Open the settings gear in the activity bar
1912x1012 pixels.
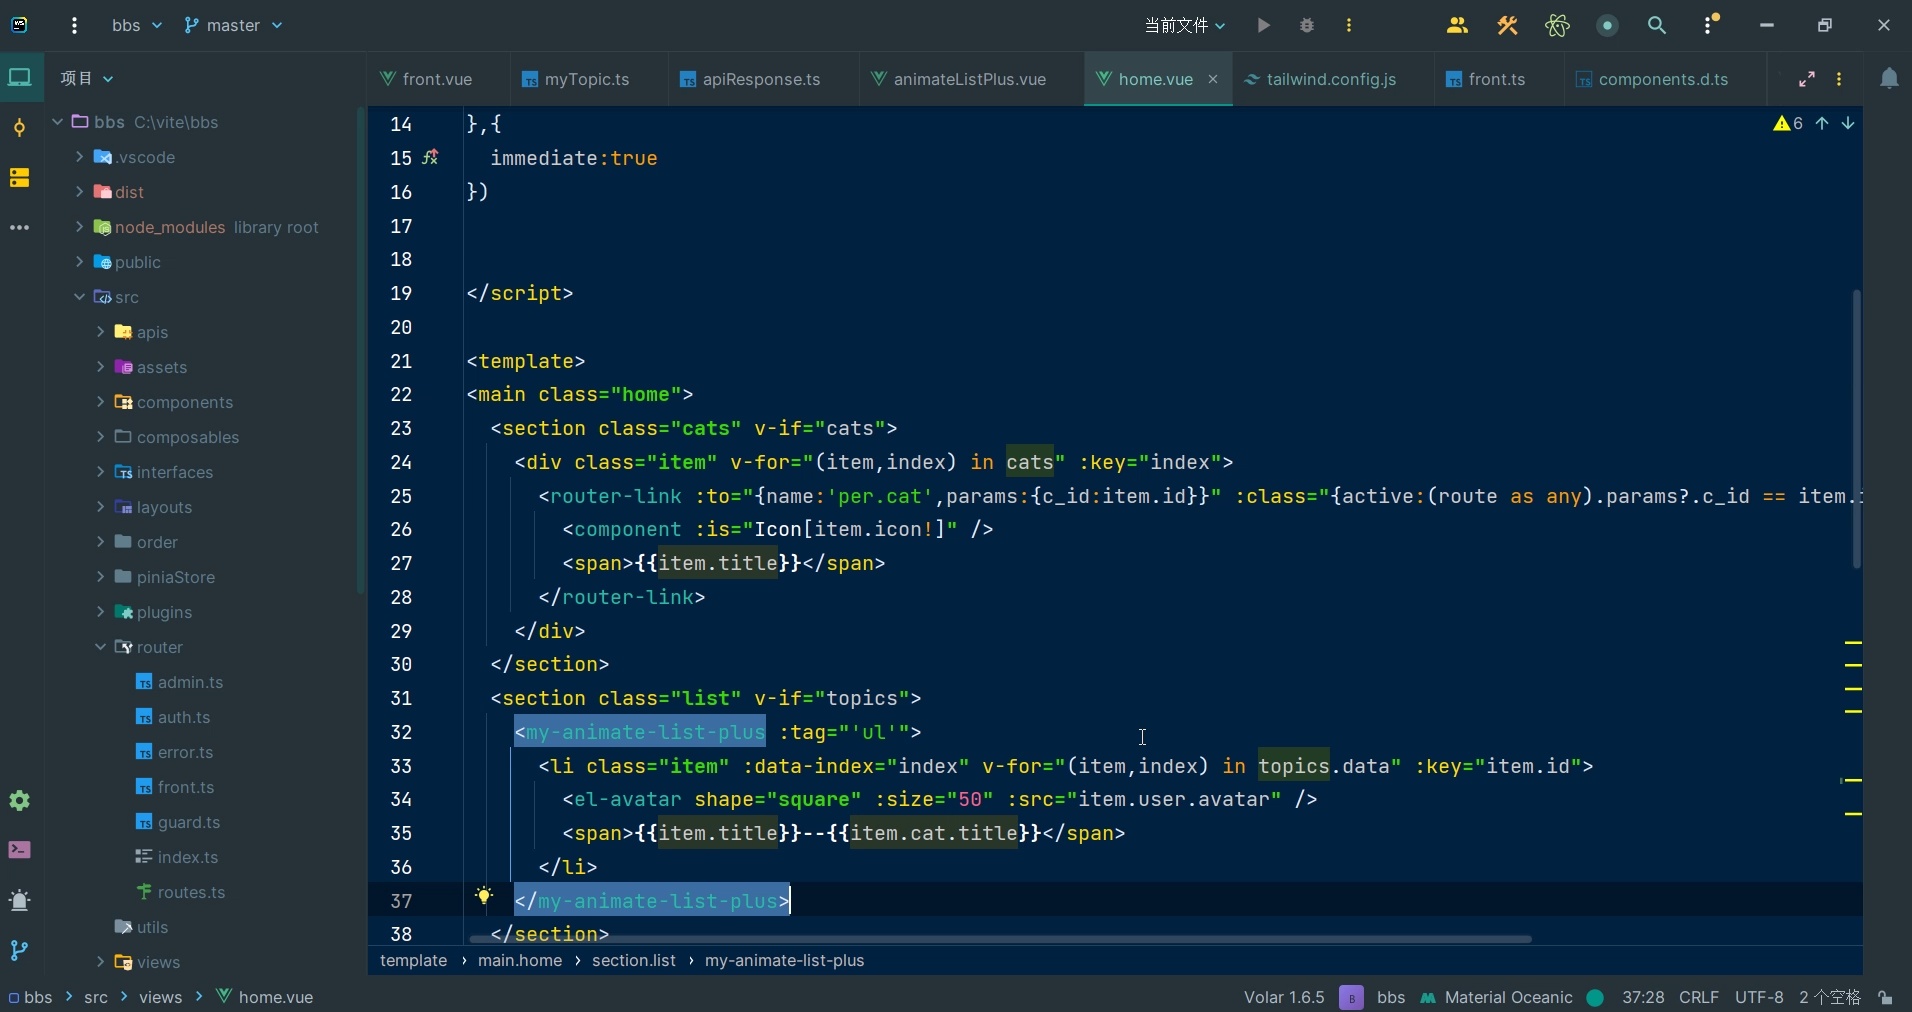point(19,800)
